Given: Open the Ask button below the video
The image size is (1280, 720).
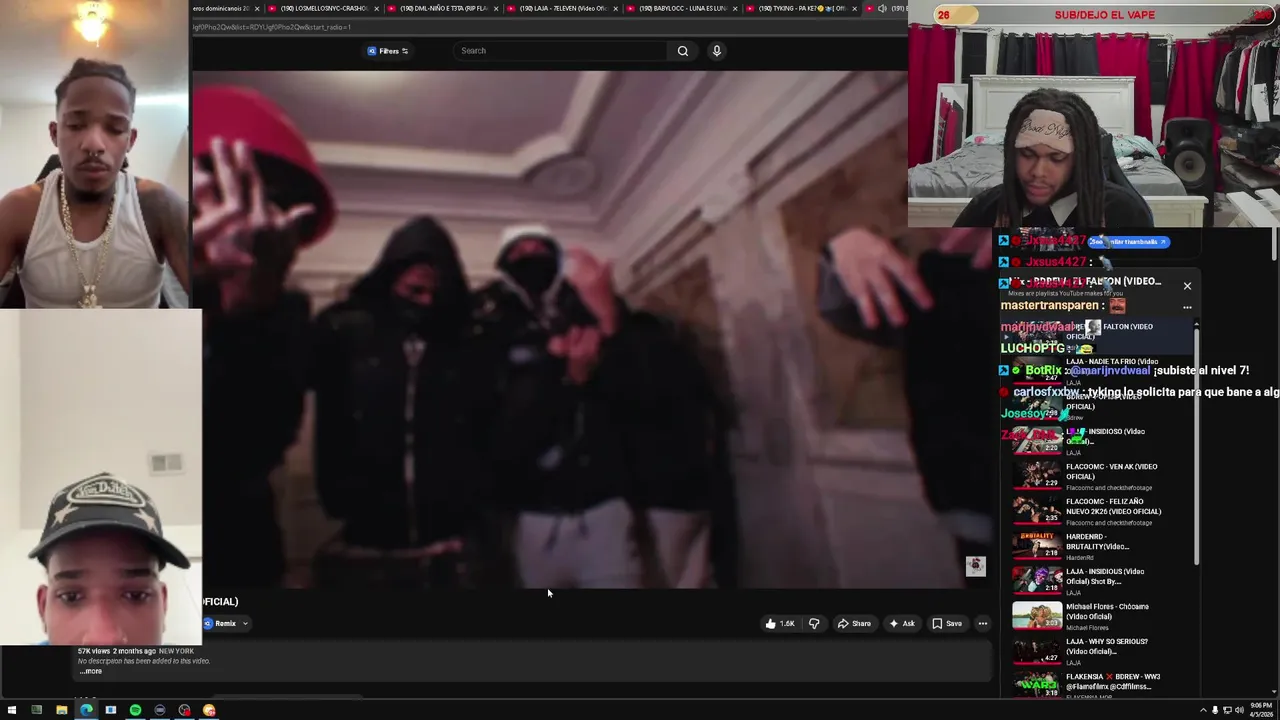Looking at the screenshot, I should pos(902,624).
